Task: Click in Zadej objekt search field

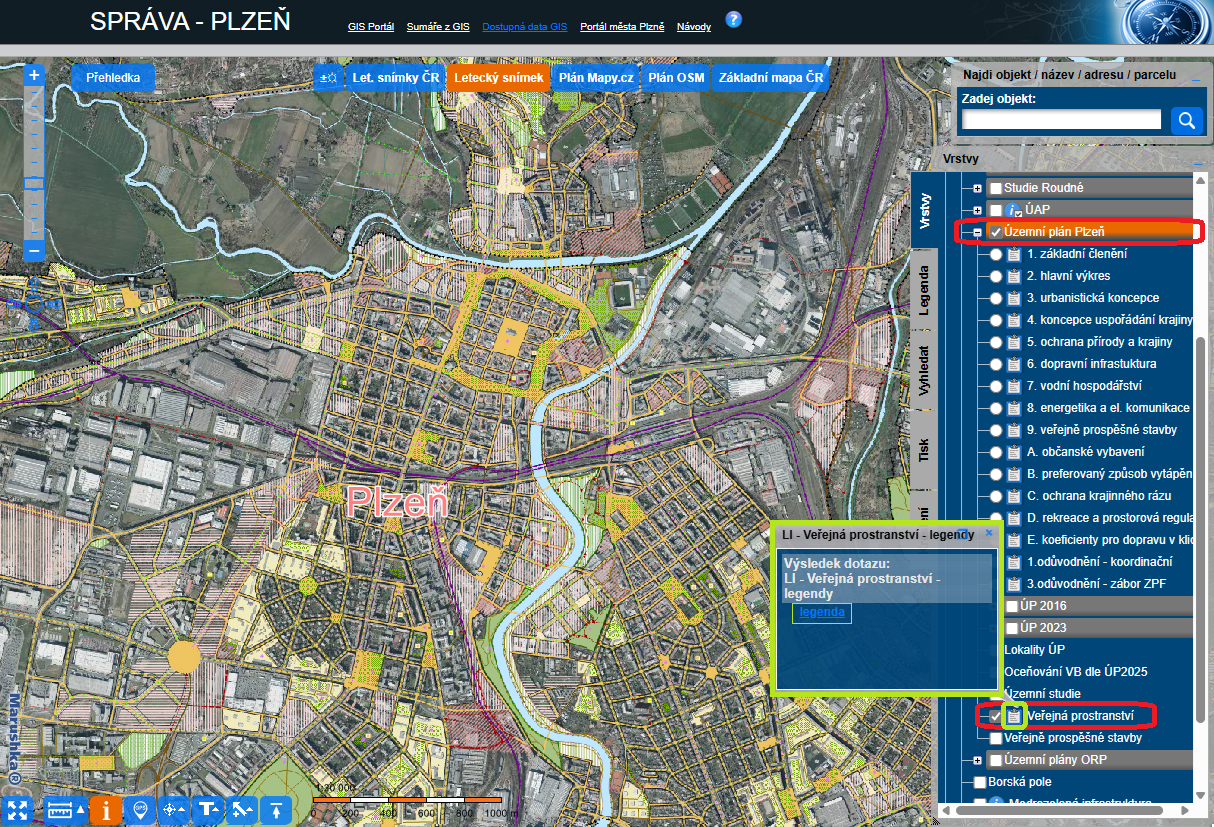Action: (1061, 120)
